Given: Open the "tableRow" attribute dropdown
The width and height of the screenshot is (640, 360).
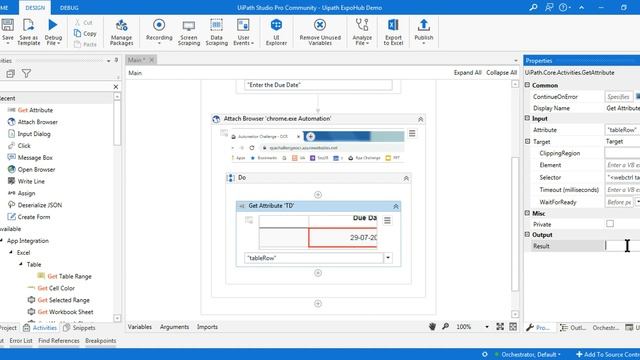Looking at the screenshot, I should click(388, 258).
